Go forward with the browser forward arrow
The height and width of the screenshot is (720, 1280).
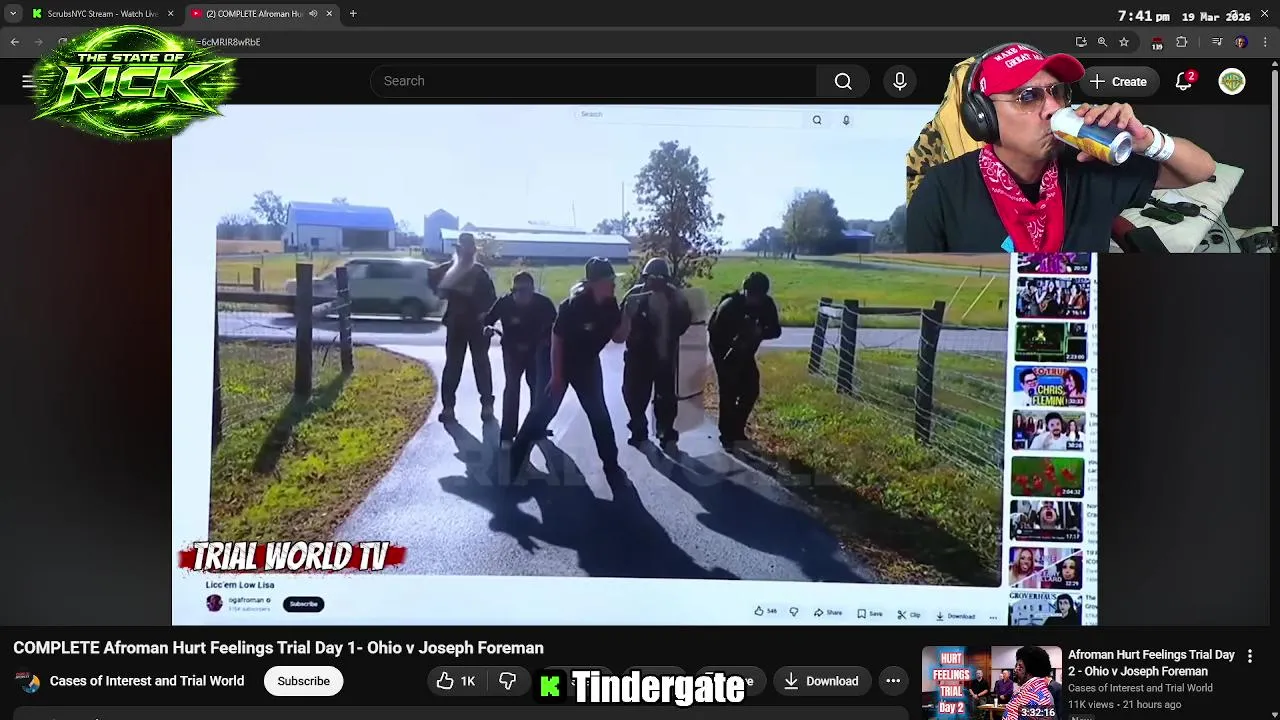pyautogui.click(x=39, y=42)
